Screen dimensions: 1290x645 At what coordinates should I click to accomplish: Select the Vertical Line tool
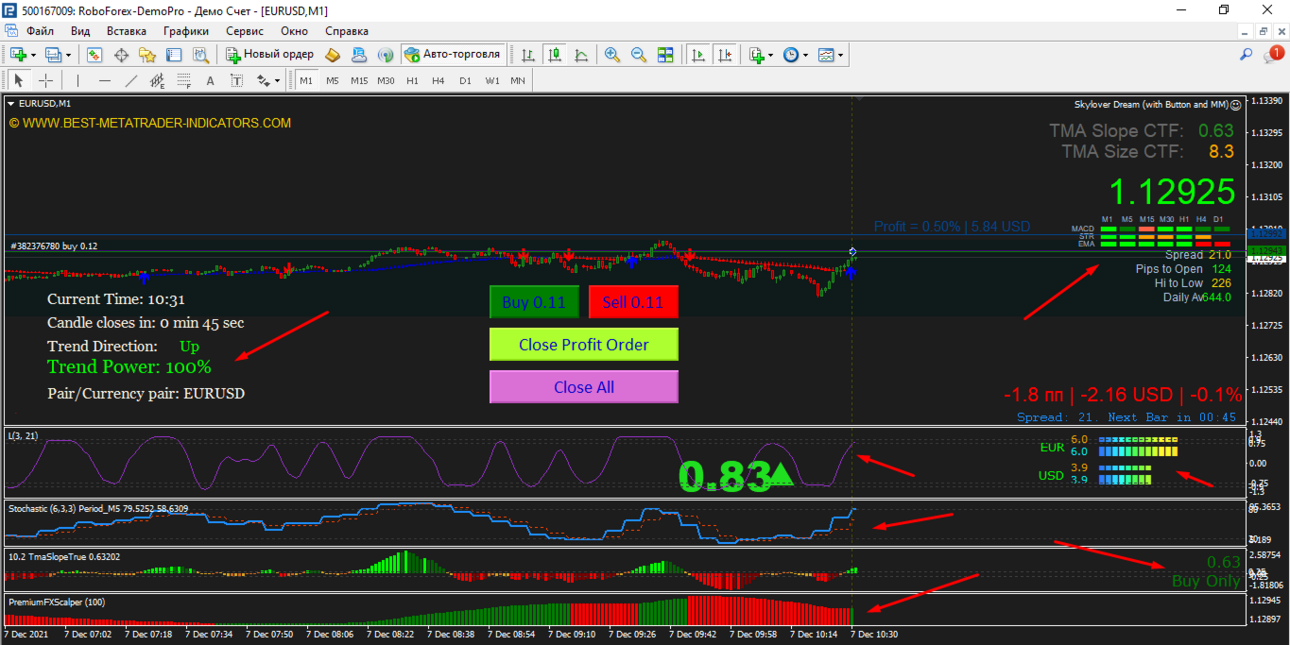click(78, 81)
